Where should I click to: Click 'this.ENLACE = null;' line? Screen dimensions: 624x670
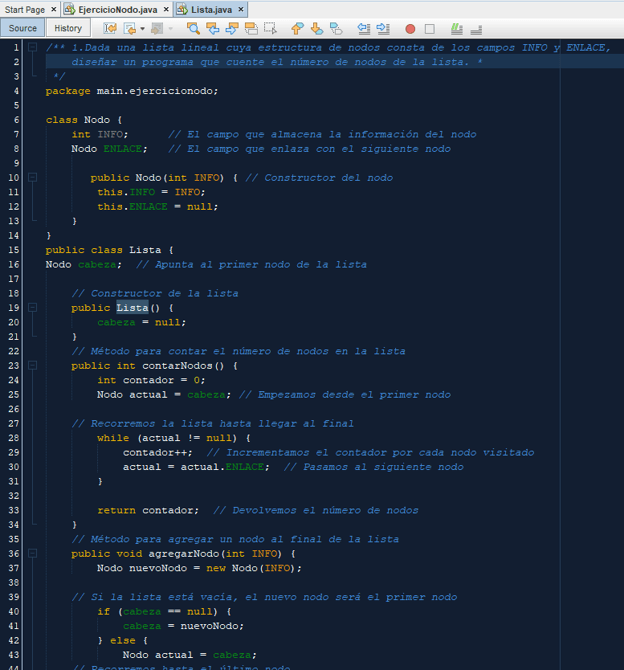pos(158,206)
